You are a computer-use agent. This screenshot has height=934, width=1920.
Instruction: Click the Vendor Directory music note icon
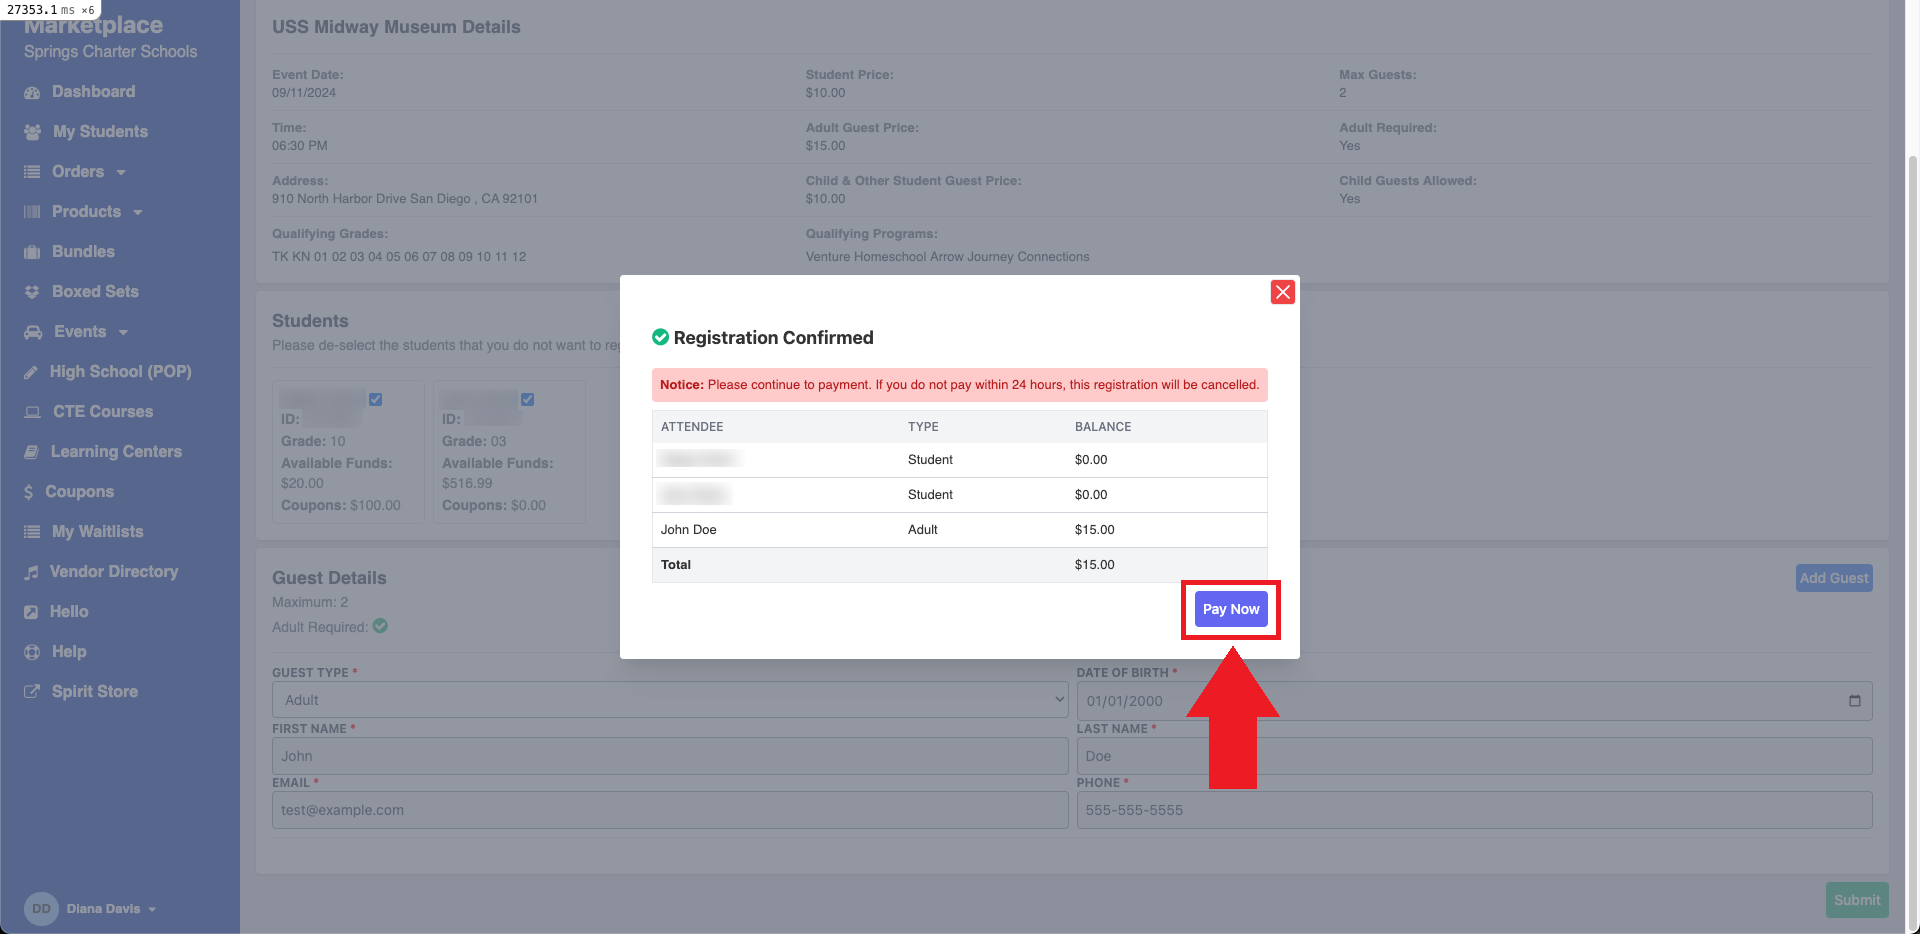coord(31,572)
